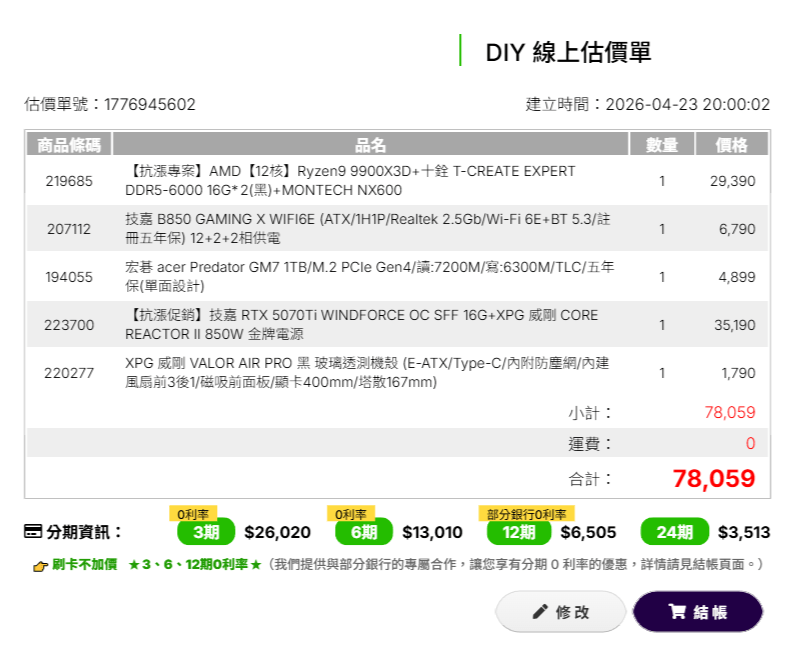The height and width of the screenshot is (657, 795).
Task: Click the 合計 label
Action: 590,479
